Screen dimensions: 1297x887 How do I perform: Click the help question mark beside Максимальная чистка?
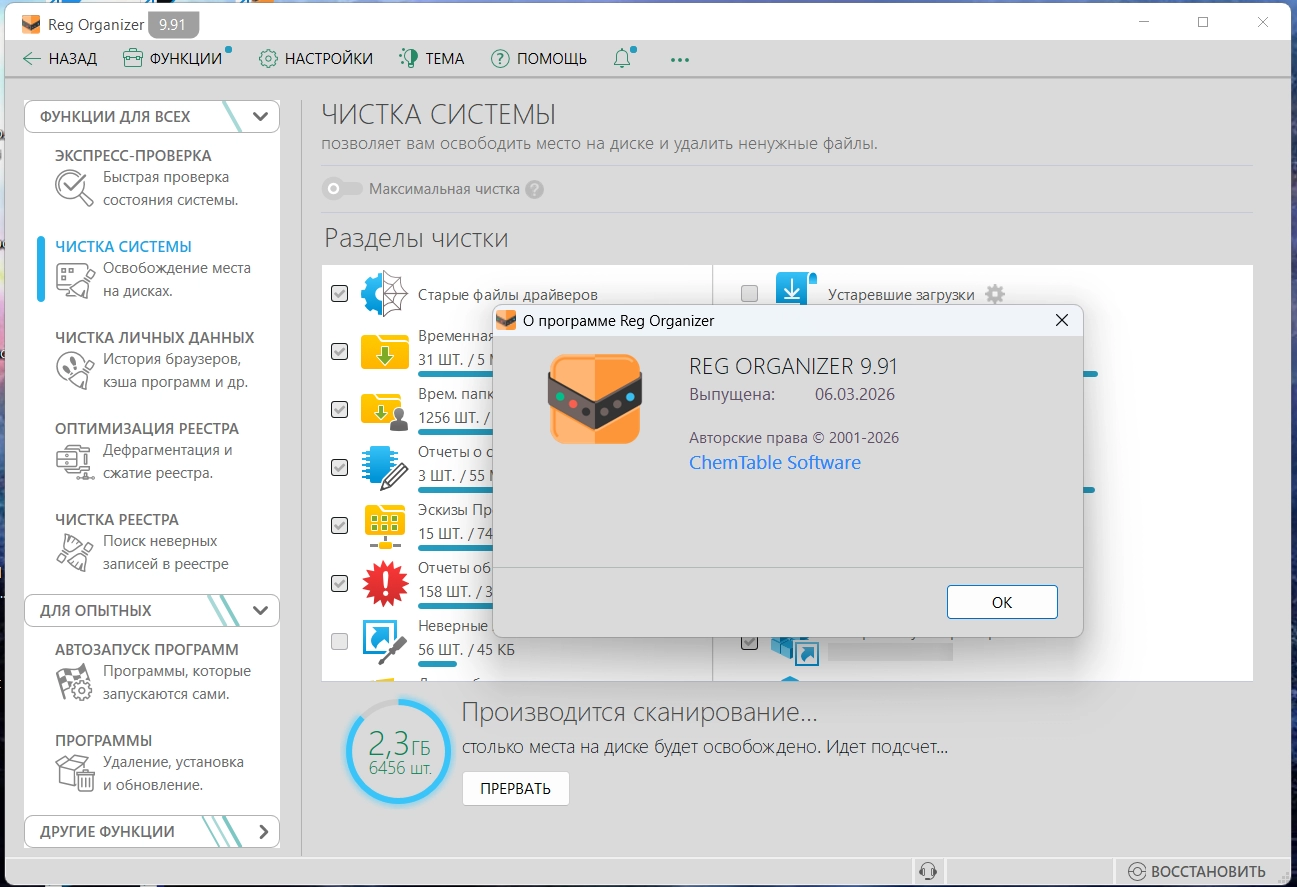535,189
